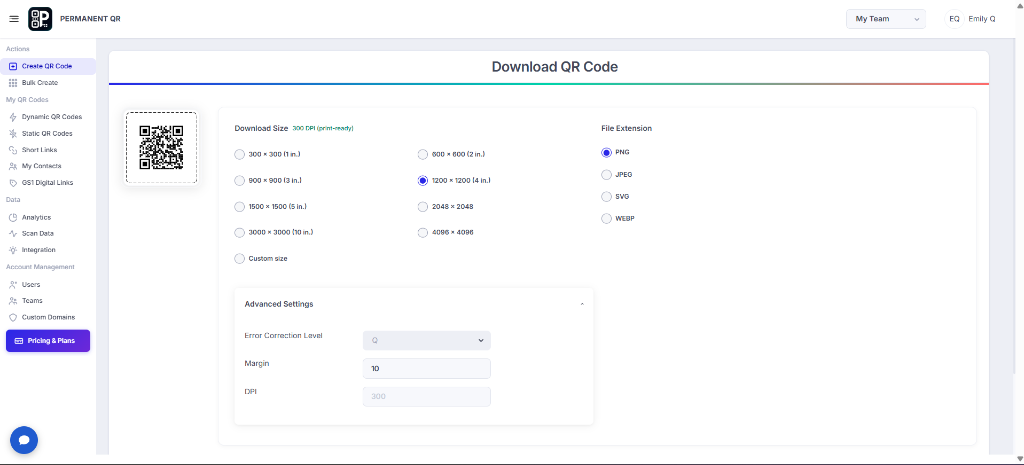This screenshot has height=465, width=1024.
Task: Go to the Users page
Action: 31,285
